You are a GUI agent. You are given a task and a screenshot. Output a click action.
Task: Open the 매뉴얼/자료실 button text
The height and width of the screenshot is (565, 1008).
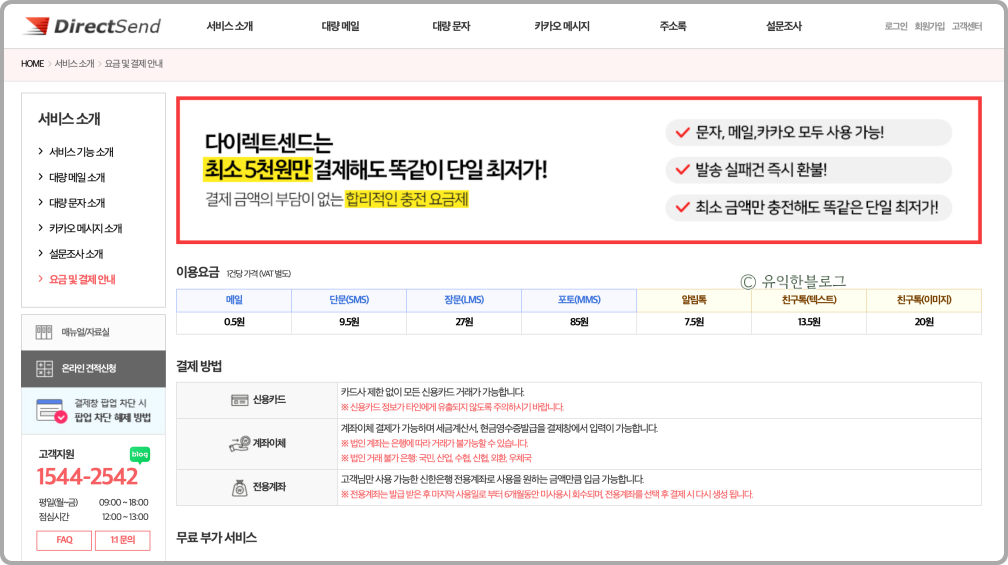(86, 332)
